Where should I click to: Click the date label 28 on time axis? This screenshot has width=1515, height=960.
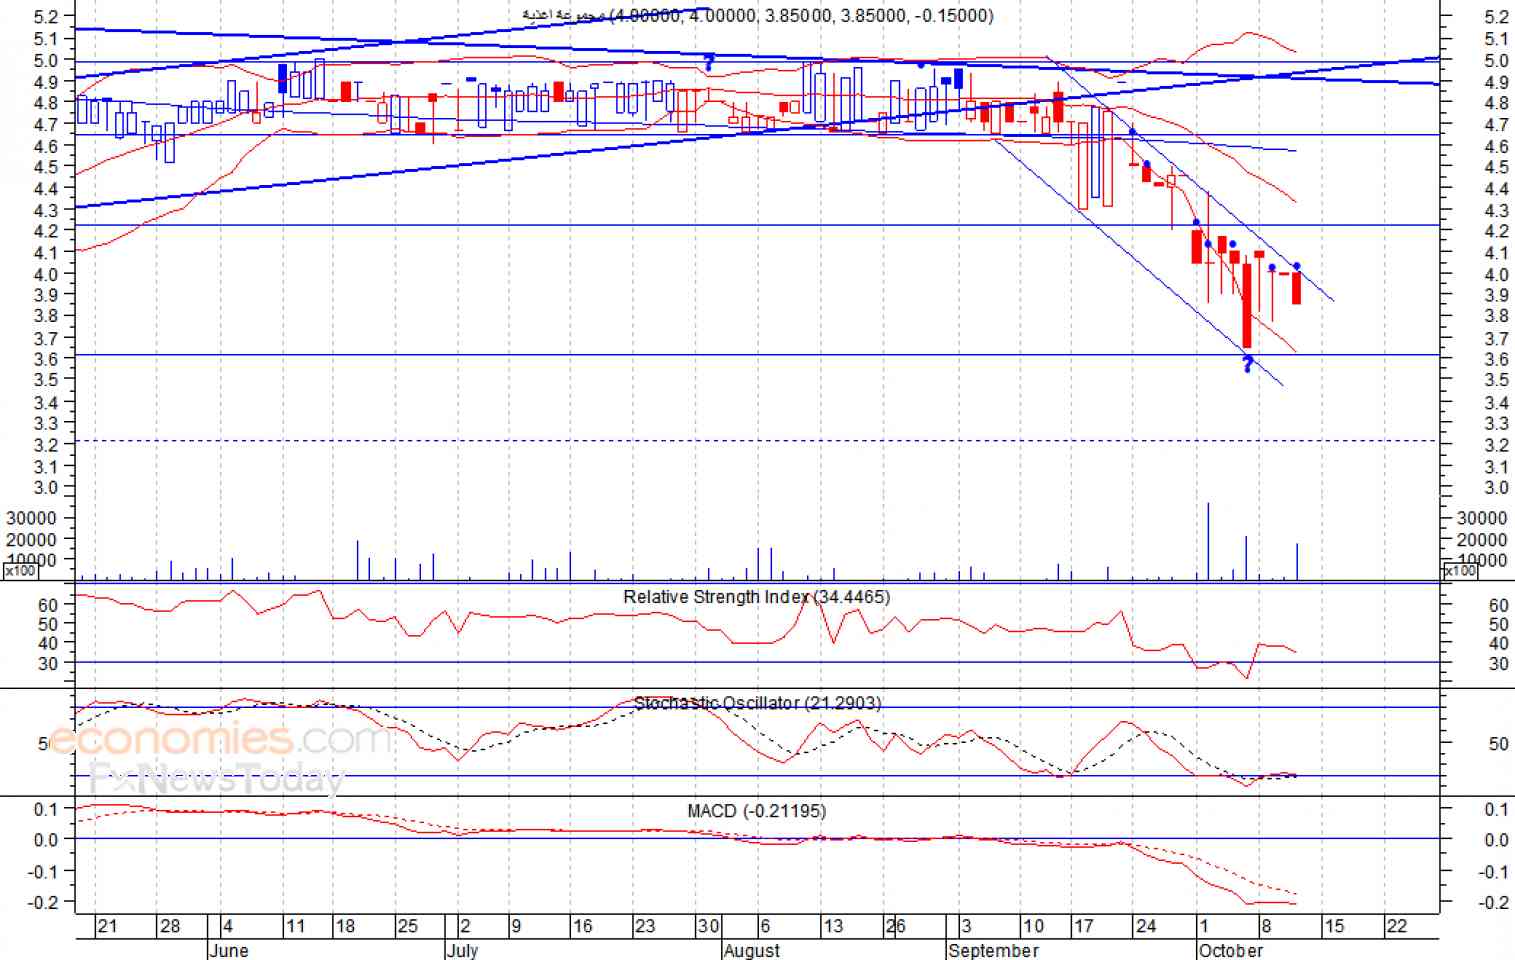[x=170, y=926]
